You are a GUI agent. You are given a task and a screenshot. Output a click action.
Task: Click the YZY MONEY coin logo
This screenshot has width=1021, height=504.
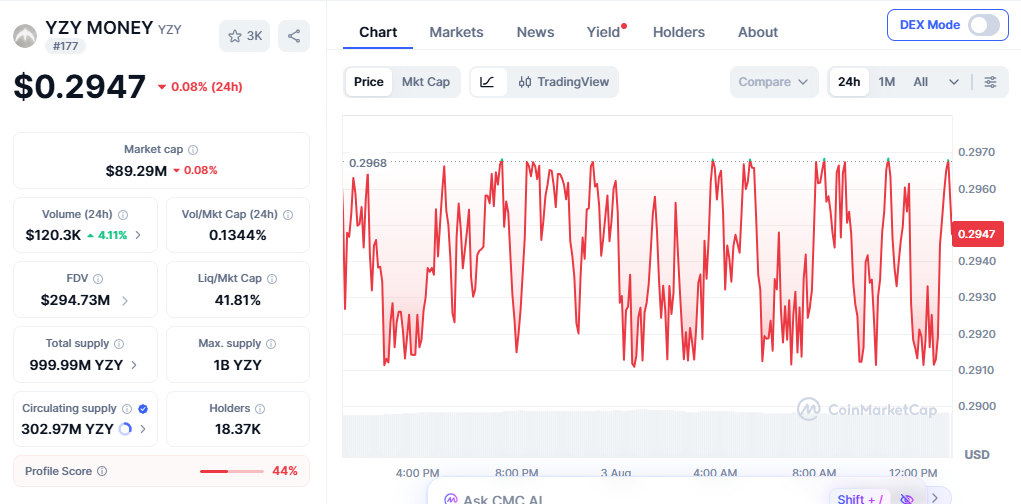coord(25,36)
